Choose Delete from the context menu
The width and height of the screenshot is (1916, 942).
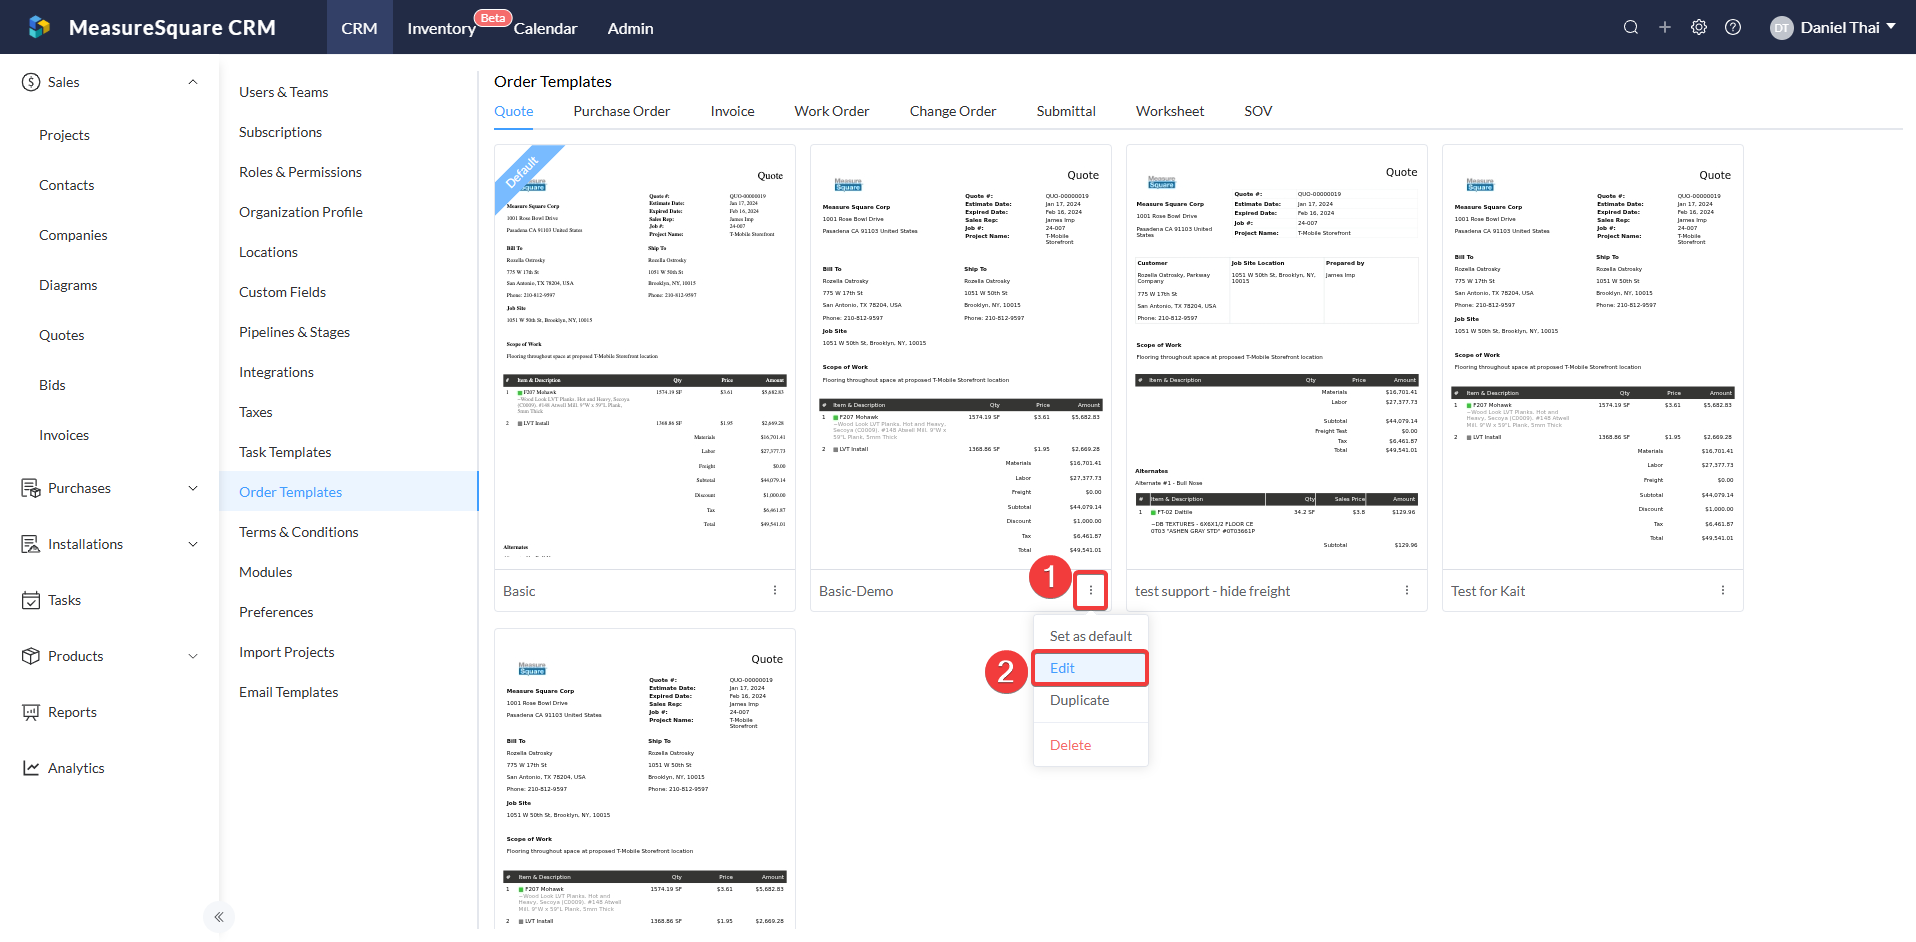1091,745
